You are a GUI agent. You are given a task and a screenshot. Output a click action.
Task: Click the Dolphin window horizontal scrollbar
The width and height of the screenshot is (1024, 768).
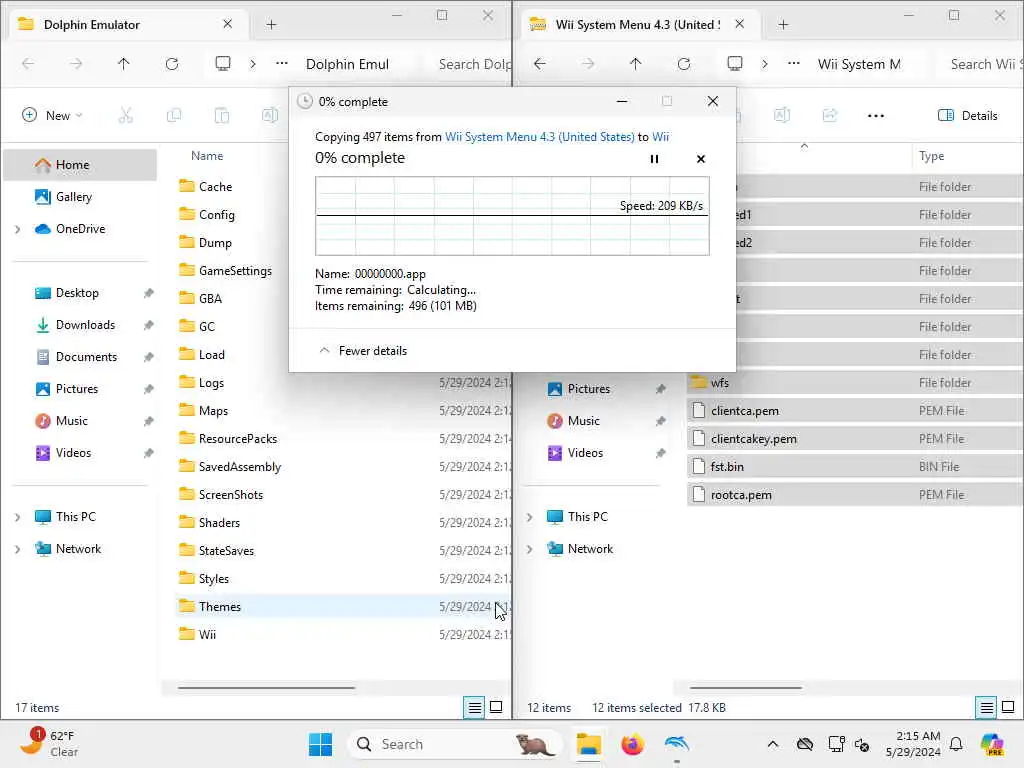266,688
